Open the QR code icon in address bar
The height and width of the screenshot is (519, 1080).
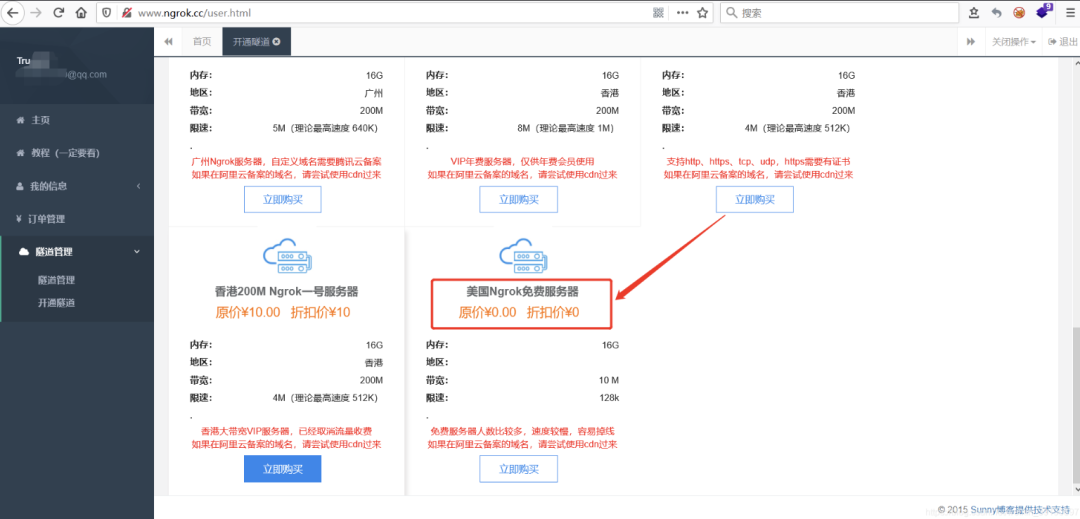[x=658, y=12]
